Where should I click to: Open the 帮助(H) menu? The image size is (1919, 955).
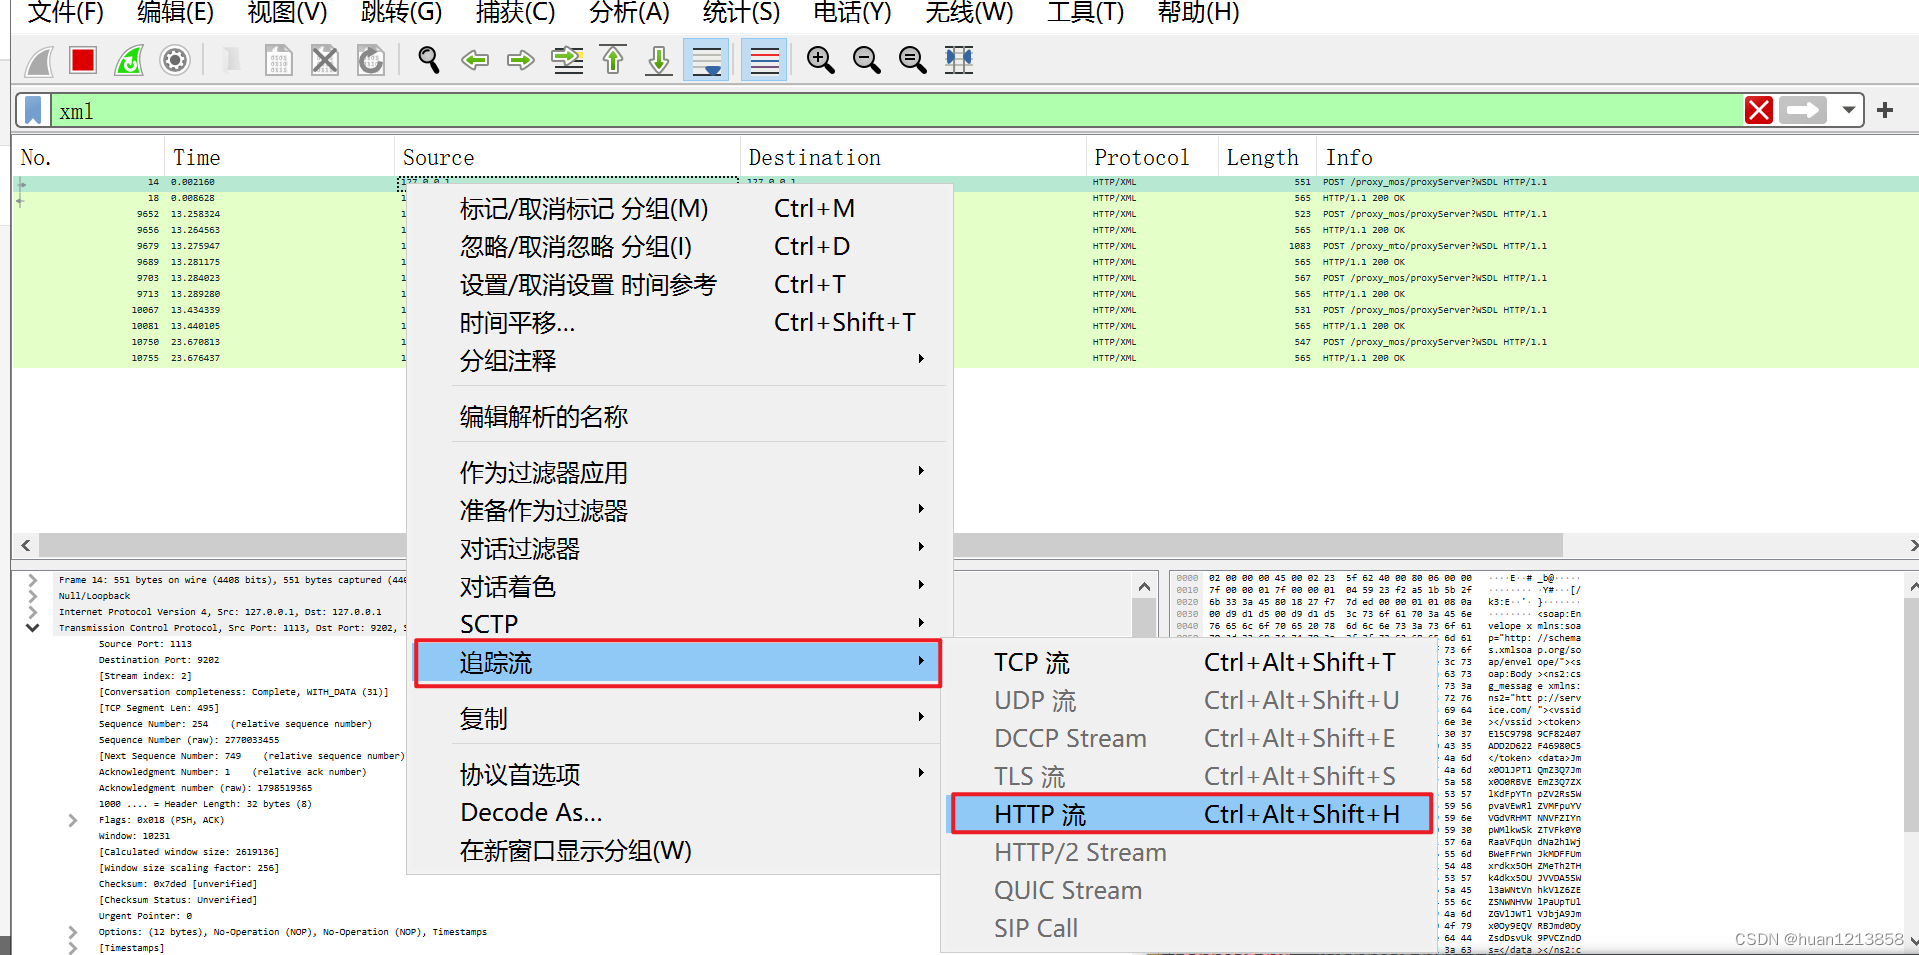coord(1198,12)
